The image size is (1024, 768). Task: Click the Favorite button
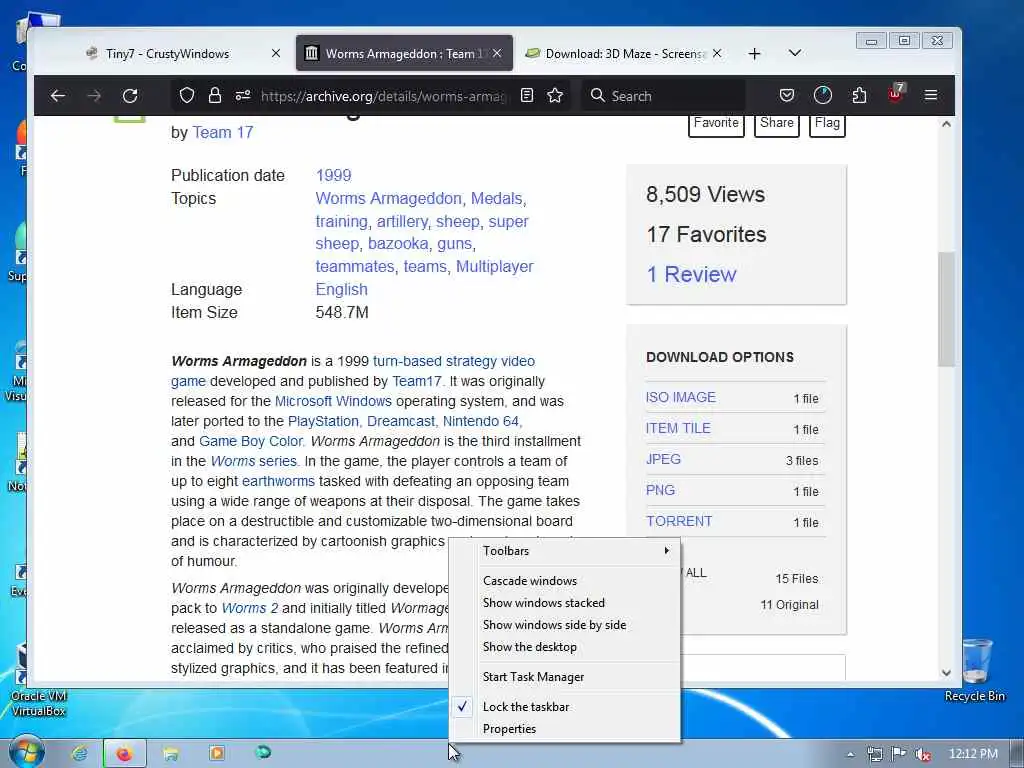pos(716,123)
